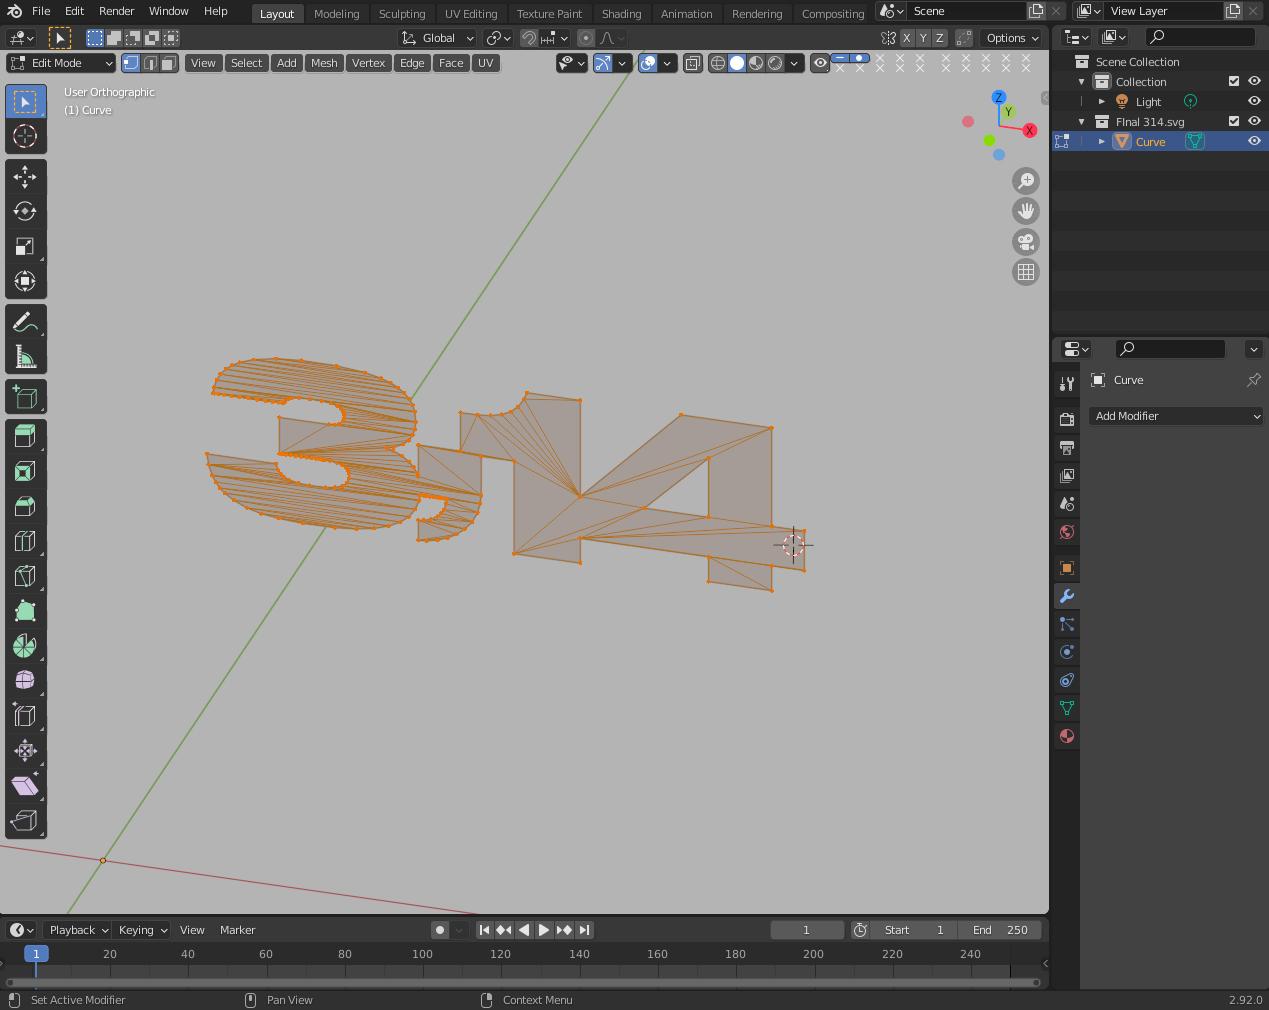Uncheck the Collection exclusion checkbox
The width and height of the screenshot is (1269, 1010).
[x=1233, y=81]
